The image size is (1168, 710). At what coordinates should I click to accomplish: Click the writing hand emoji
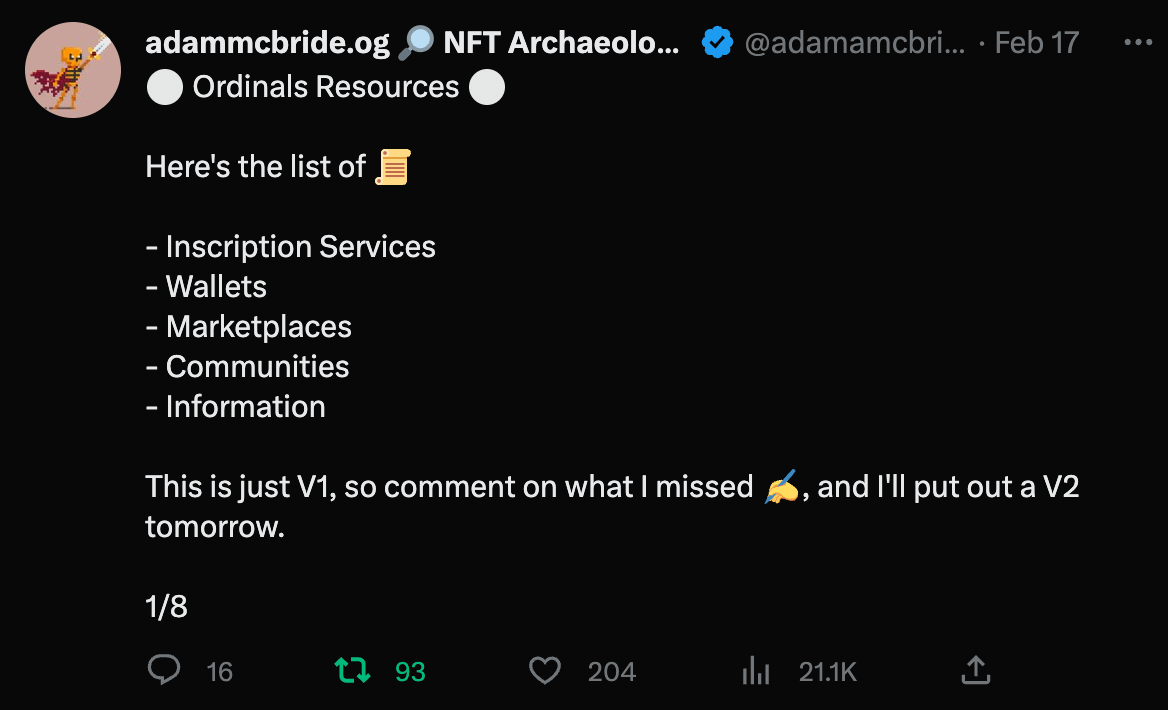coord(781,488)
